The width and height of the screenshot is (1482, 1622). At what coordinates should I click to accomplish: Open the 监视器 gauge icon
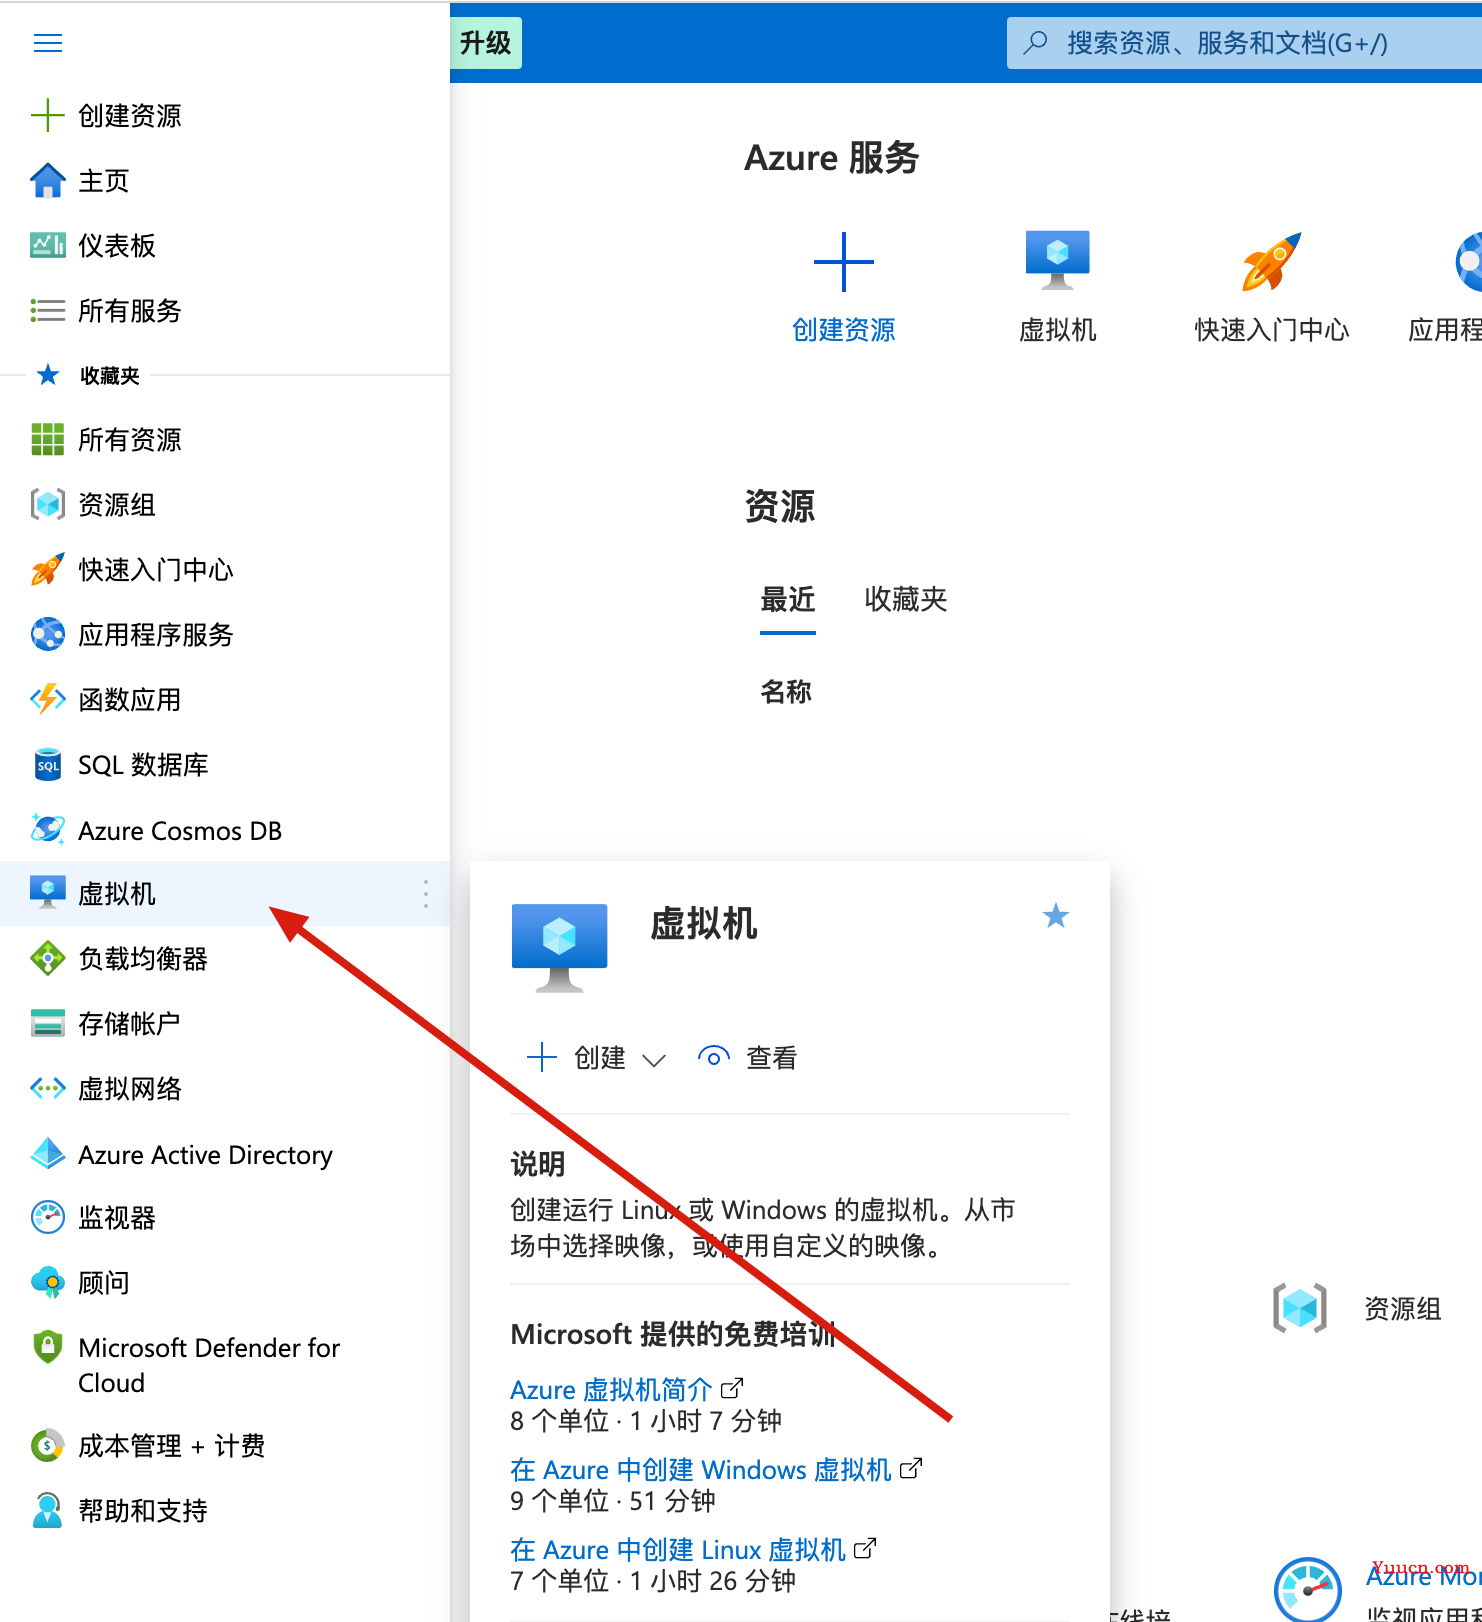point(47,1217)
